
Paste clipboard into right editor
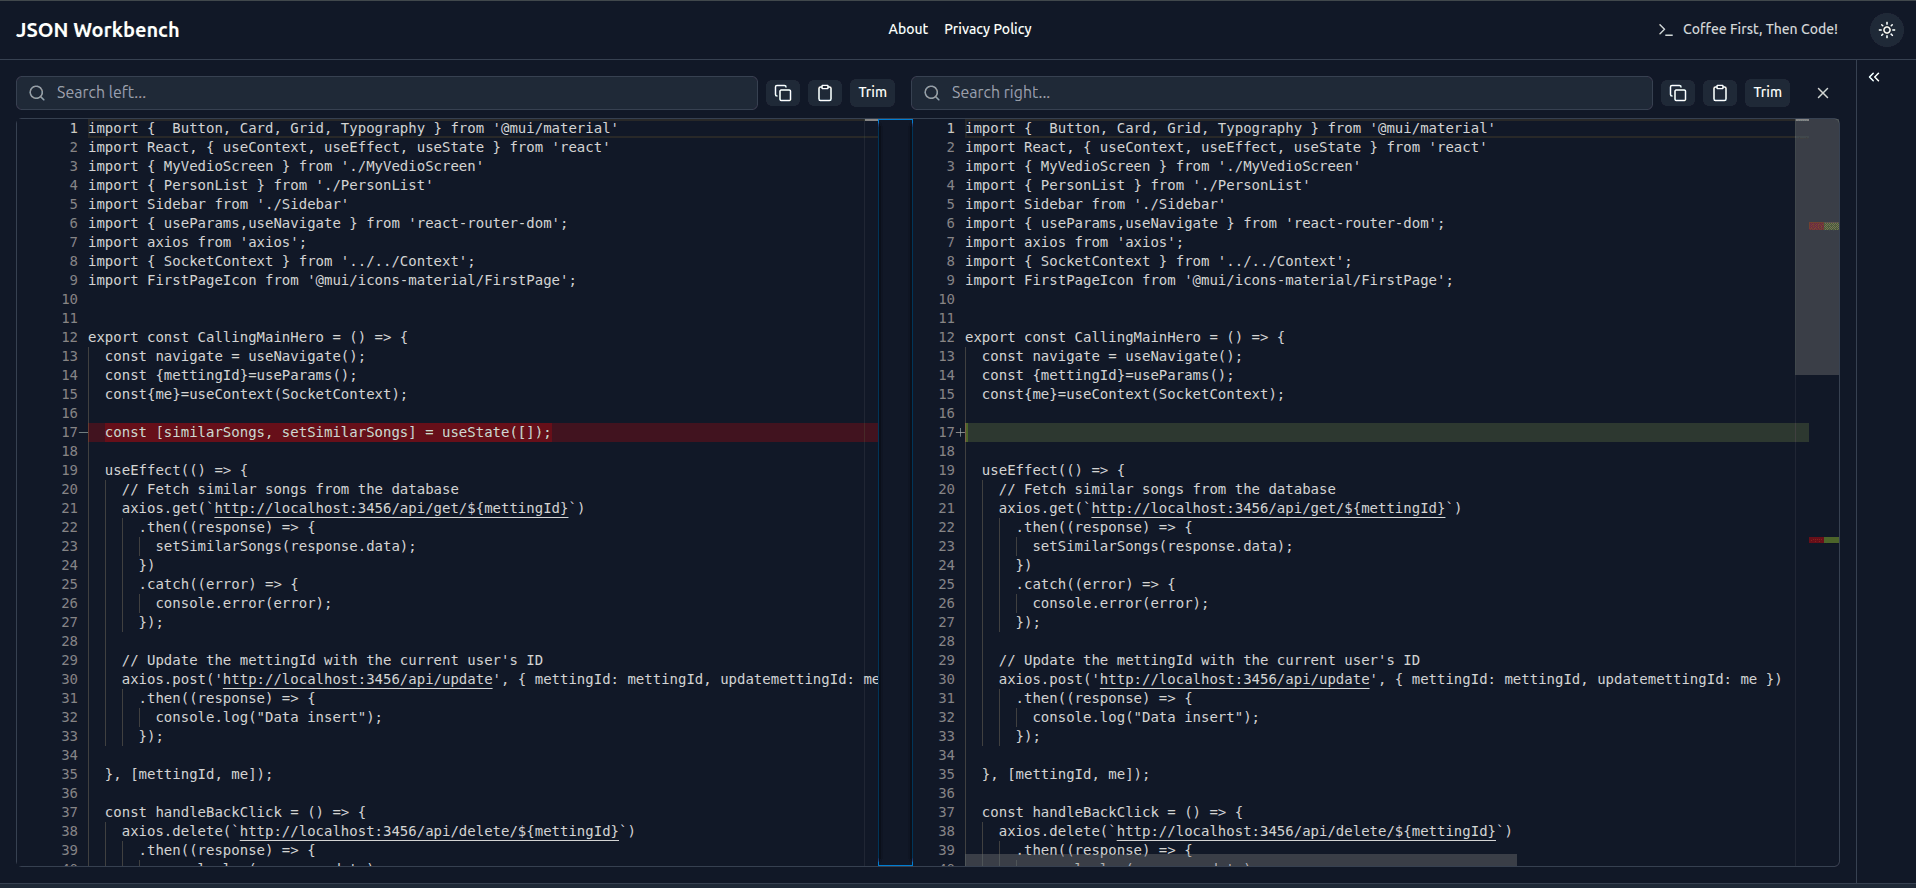[x=1720, y=93]
